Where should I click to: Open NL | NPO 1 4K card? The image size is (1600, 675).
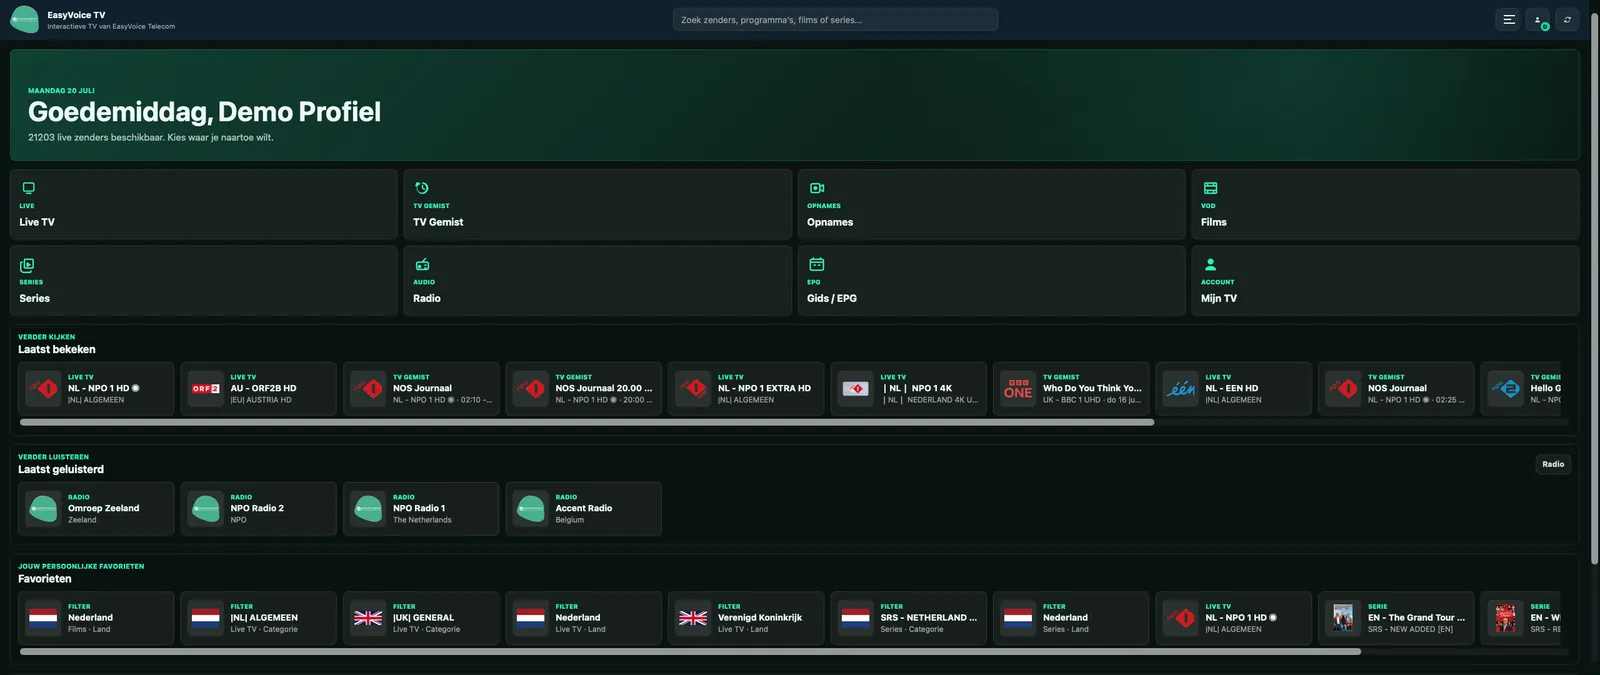click(908, 389)
